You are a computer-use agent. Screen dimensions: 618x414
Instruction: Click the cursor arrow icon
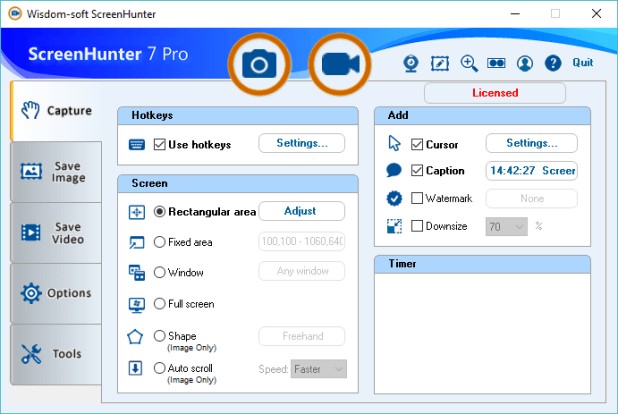pos(394,144)
